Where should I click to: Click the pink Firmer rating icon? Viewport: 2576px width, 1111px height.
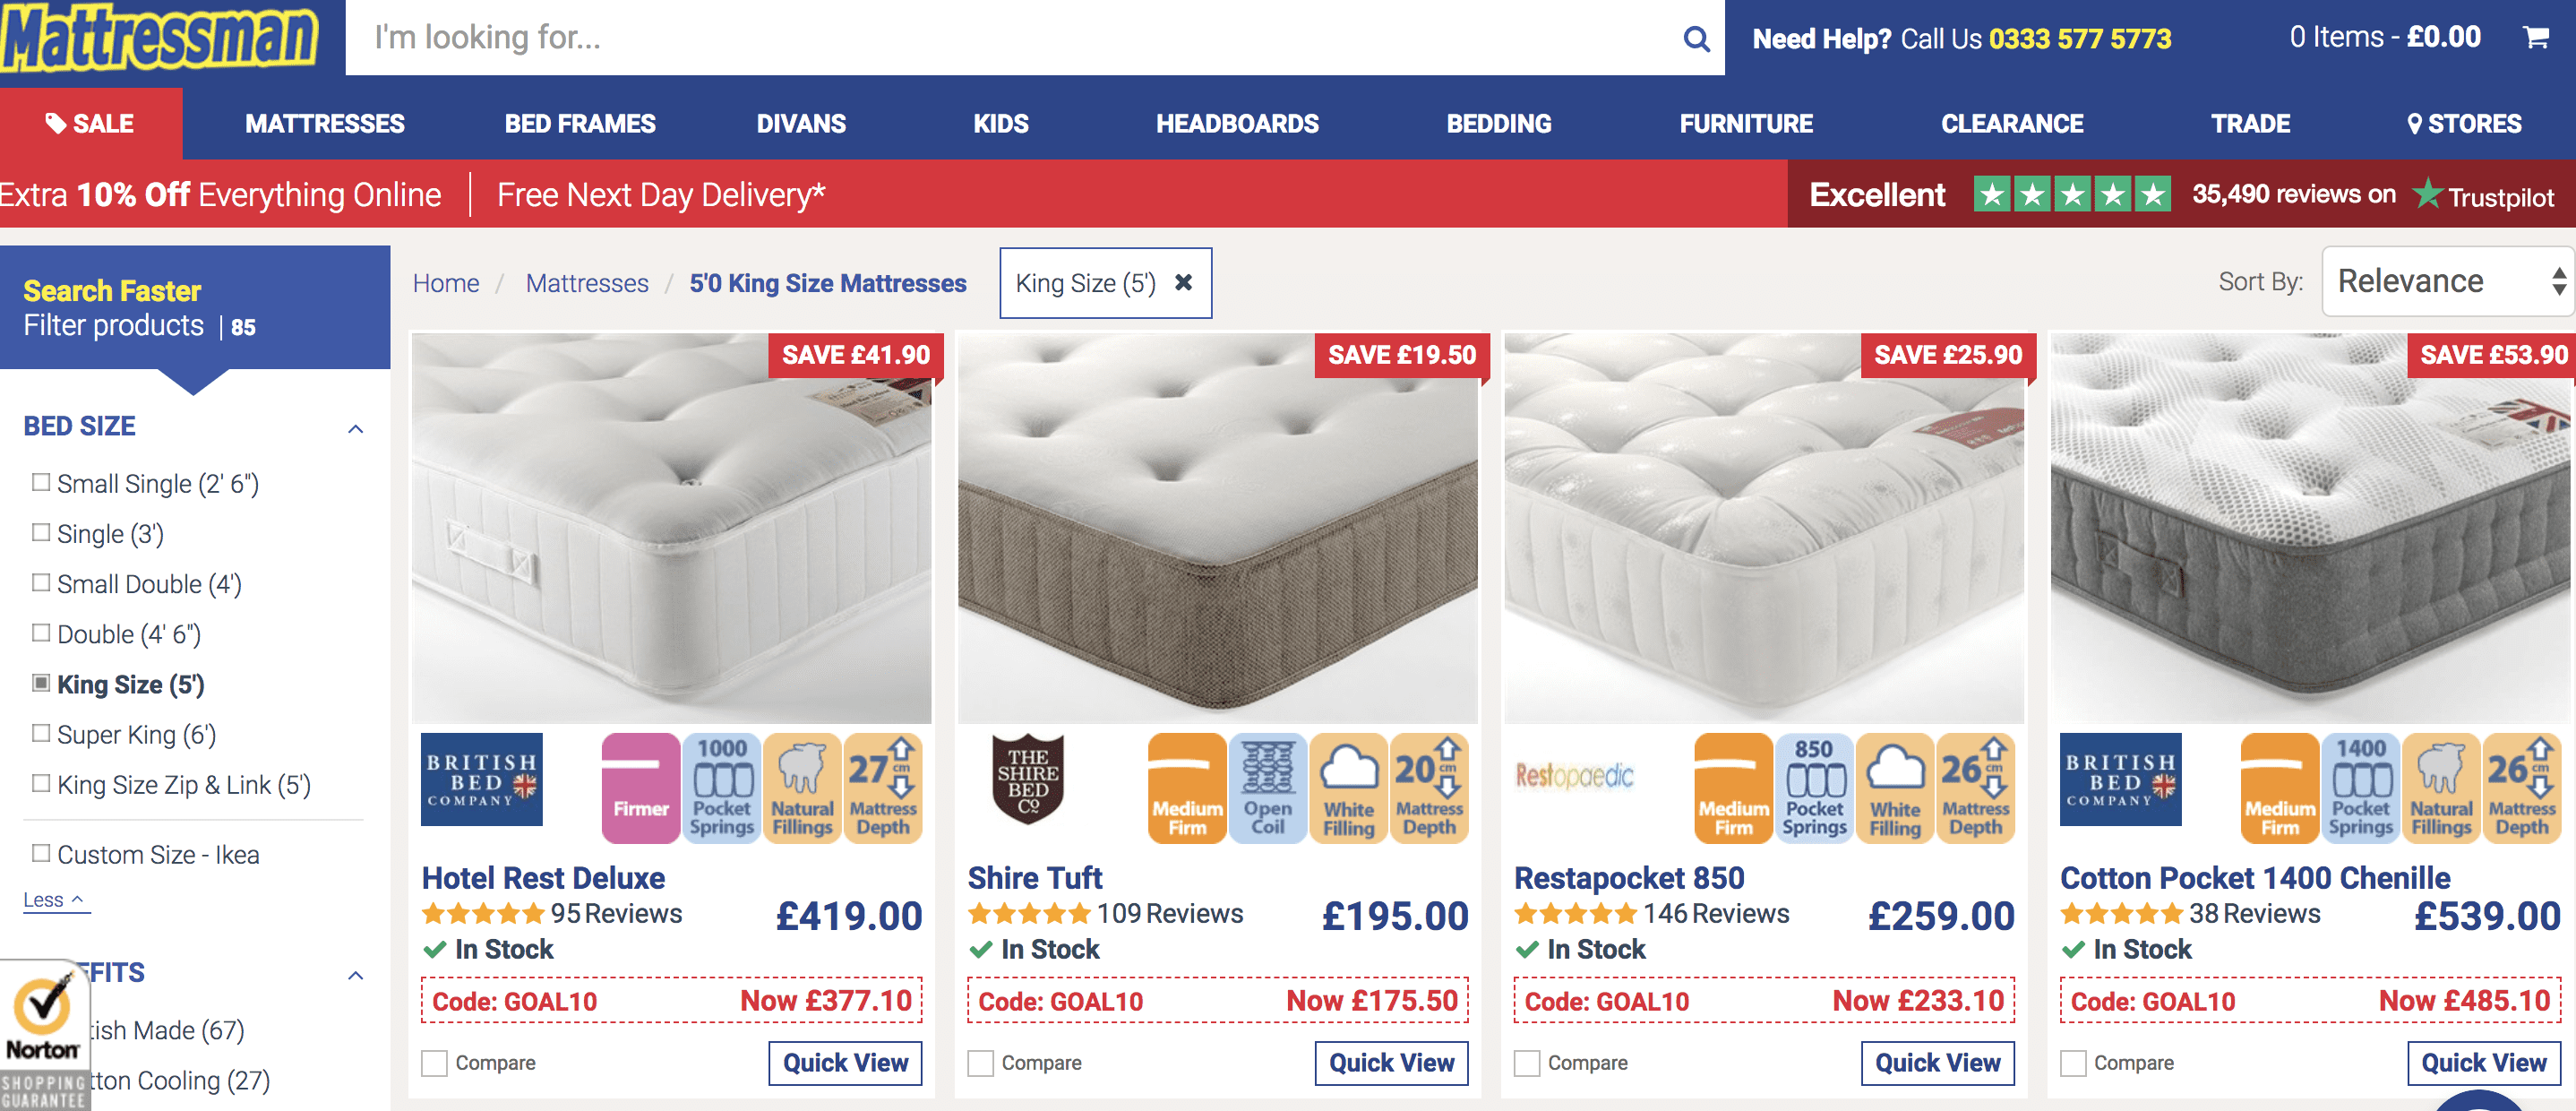pyautogui.click(x=640, y=788)
